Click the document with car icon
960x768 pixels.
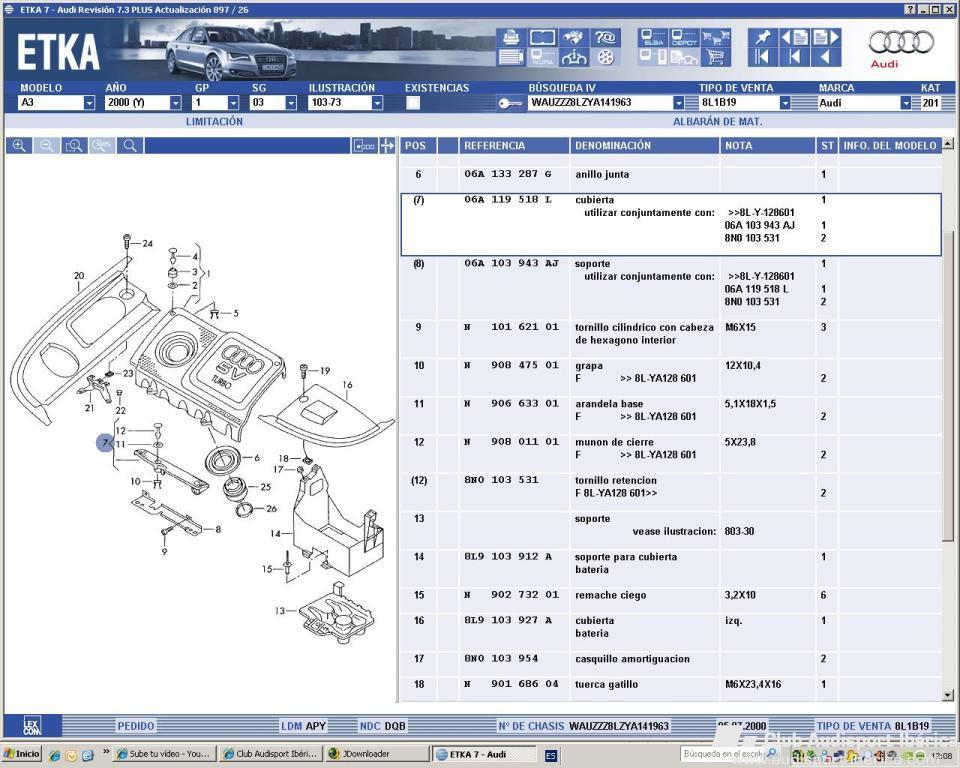click(x=684, y=57)
